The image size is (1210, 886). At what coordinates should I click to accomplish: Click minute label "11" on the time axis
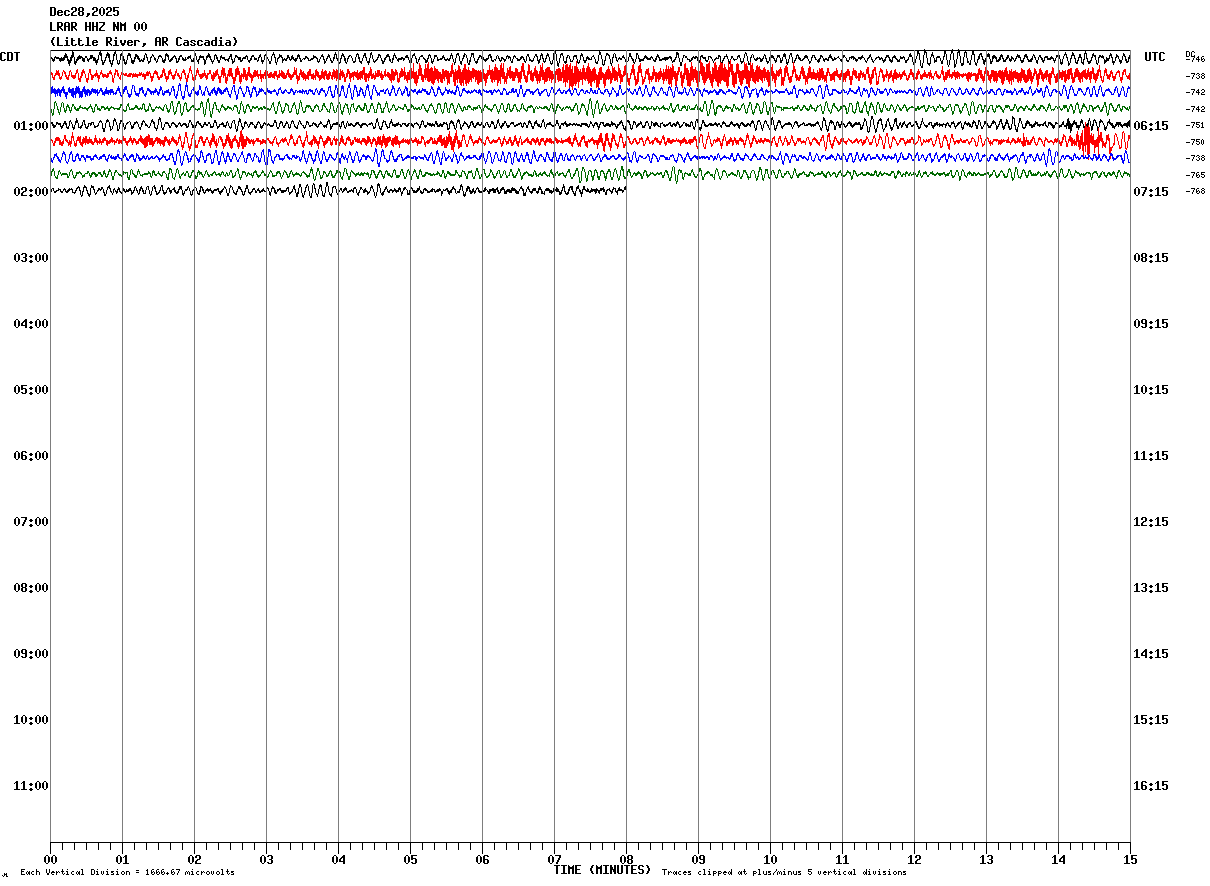point(842,859)
